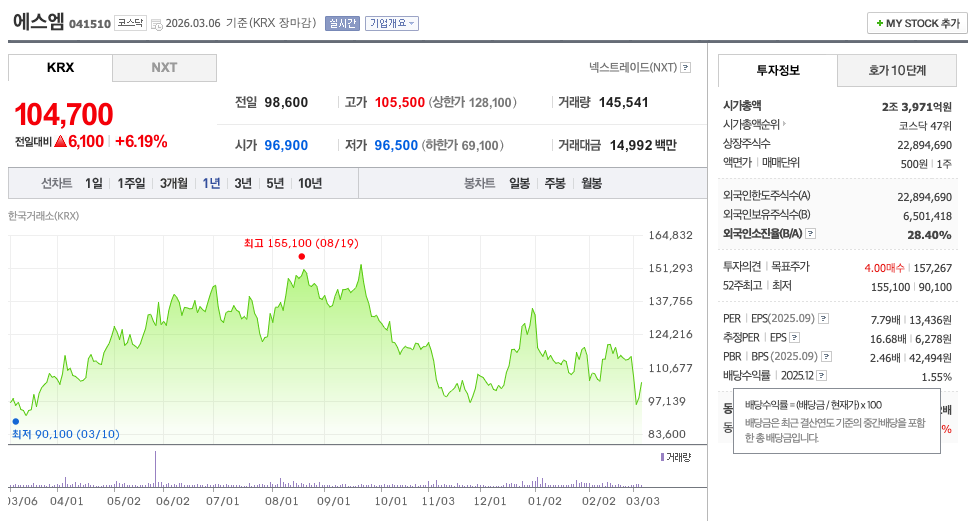This screenshot has height=521, width=974.
Task: Click the 저가 value 96,500
Action: tap(396, 145)
